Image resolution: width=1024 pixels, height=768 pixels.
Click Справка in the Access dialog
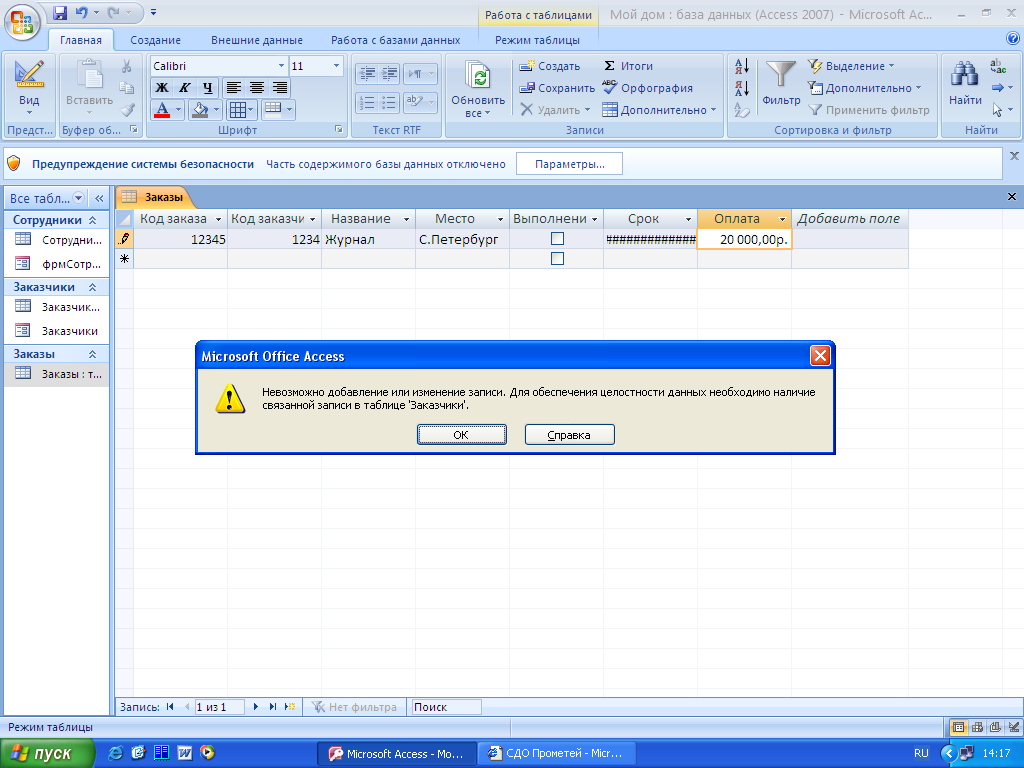(569, 435)
